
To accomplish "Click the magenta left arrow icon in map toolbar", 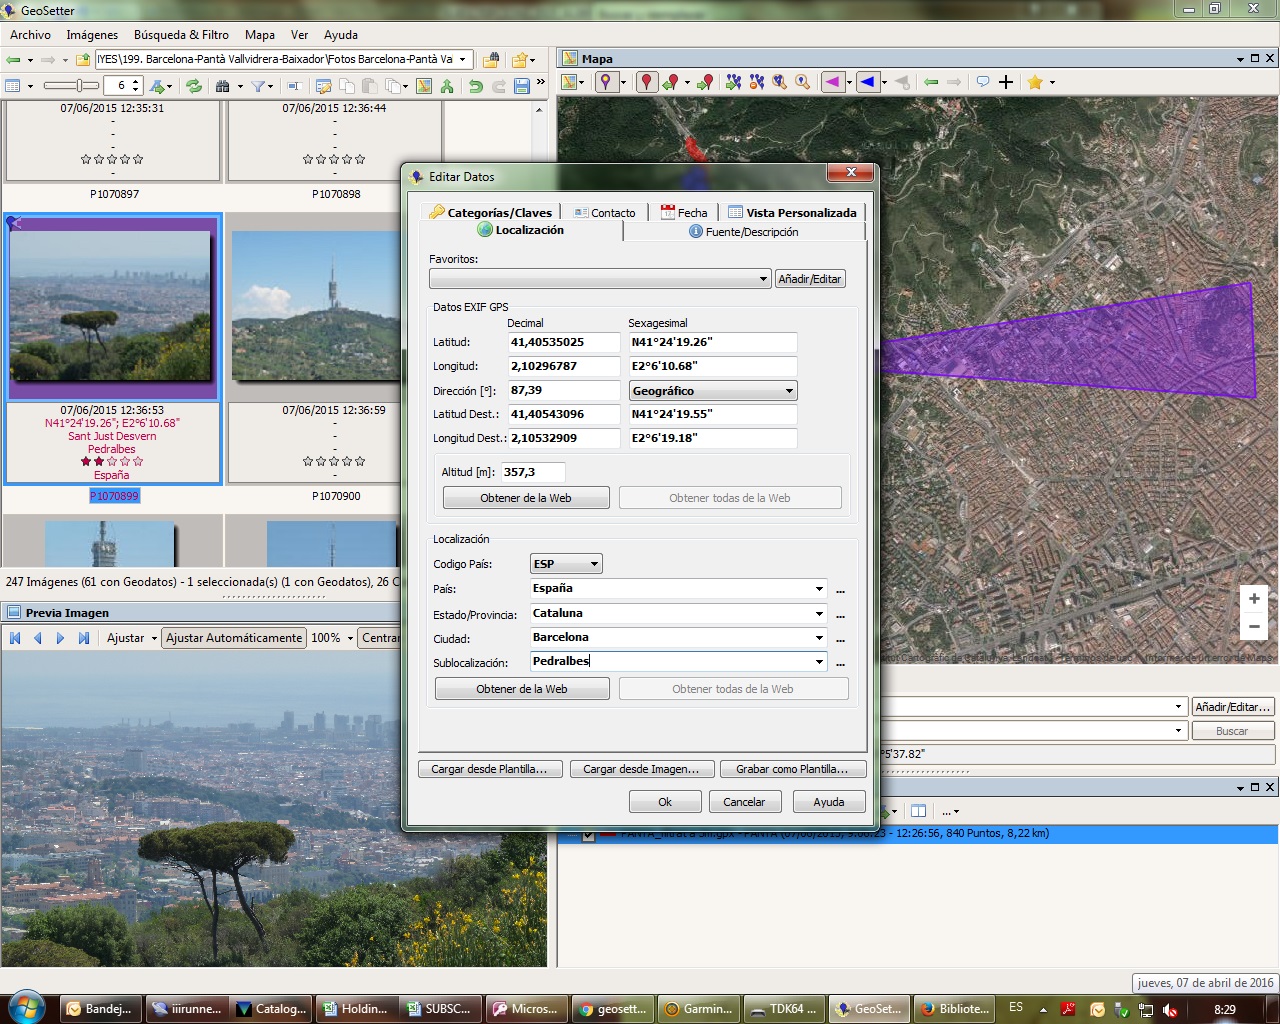I will coord(832,82).
